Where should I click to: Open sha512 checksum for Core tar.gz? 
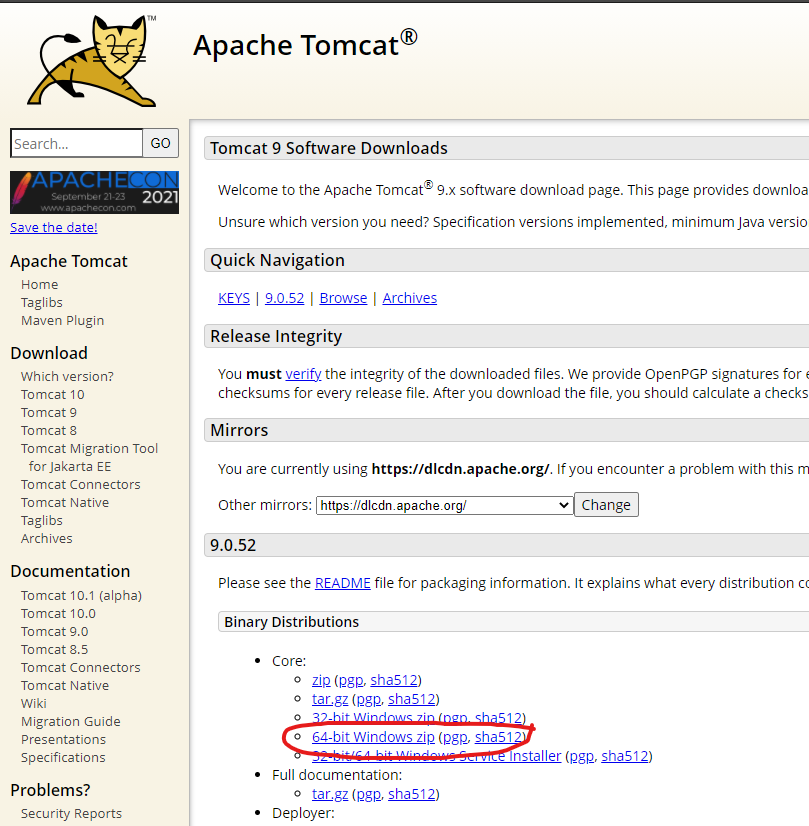coord(412,699)
